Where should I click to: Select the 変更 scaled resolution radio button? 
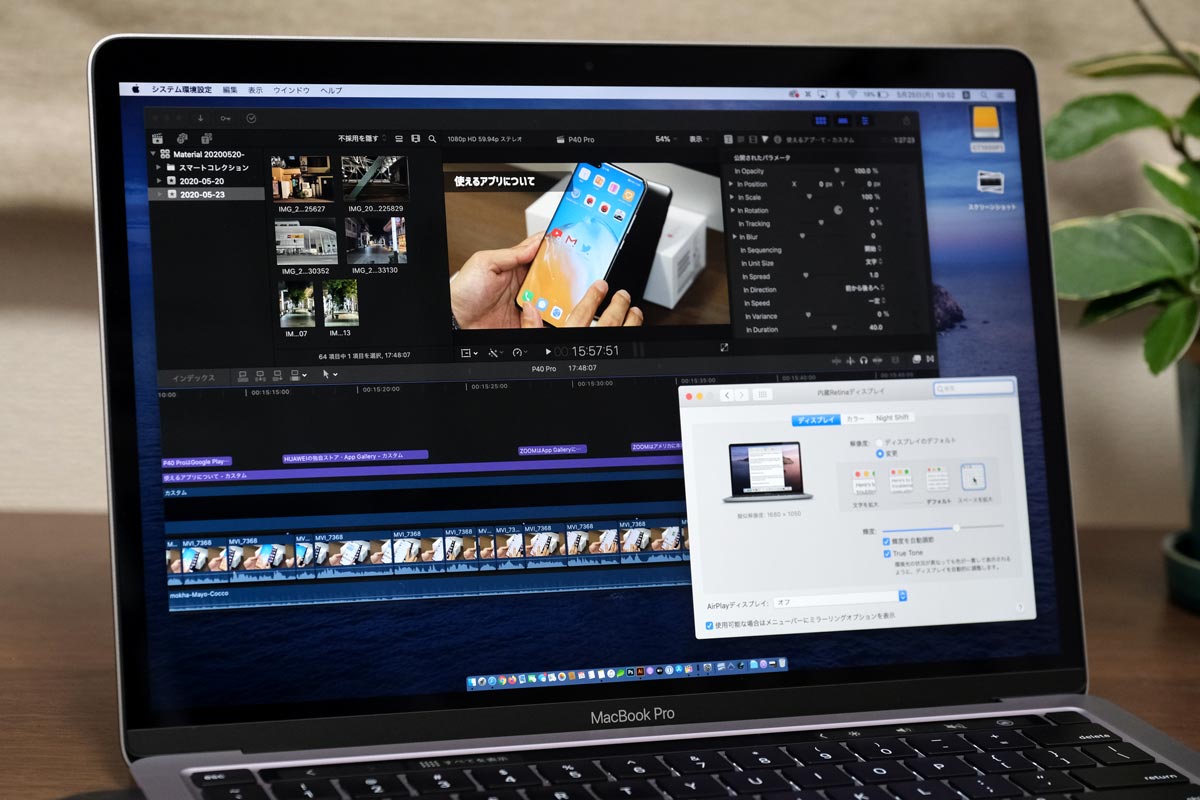(x=880, y=453)
